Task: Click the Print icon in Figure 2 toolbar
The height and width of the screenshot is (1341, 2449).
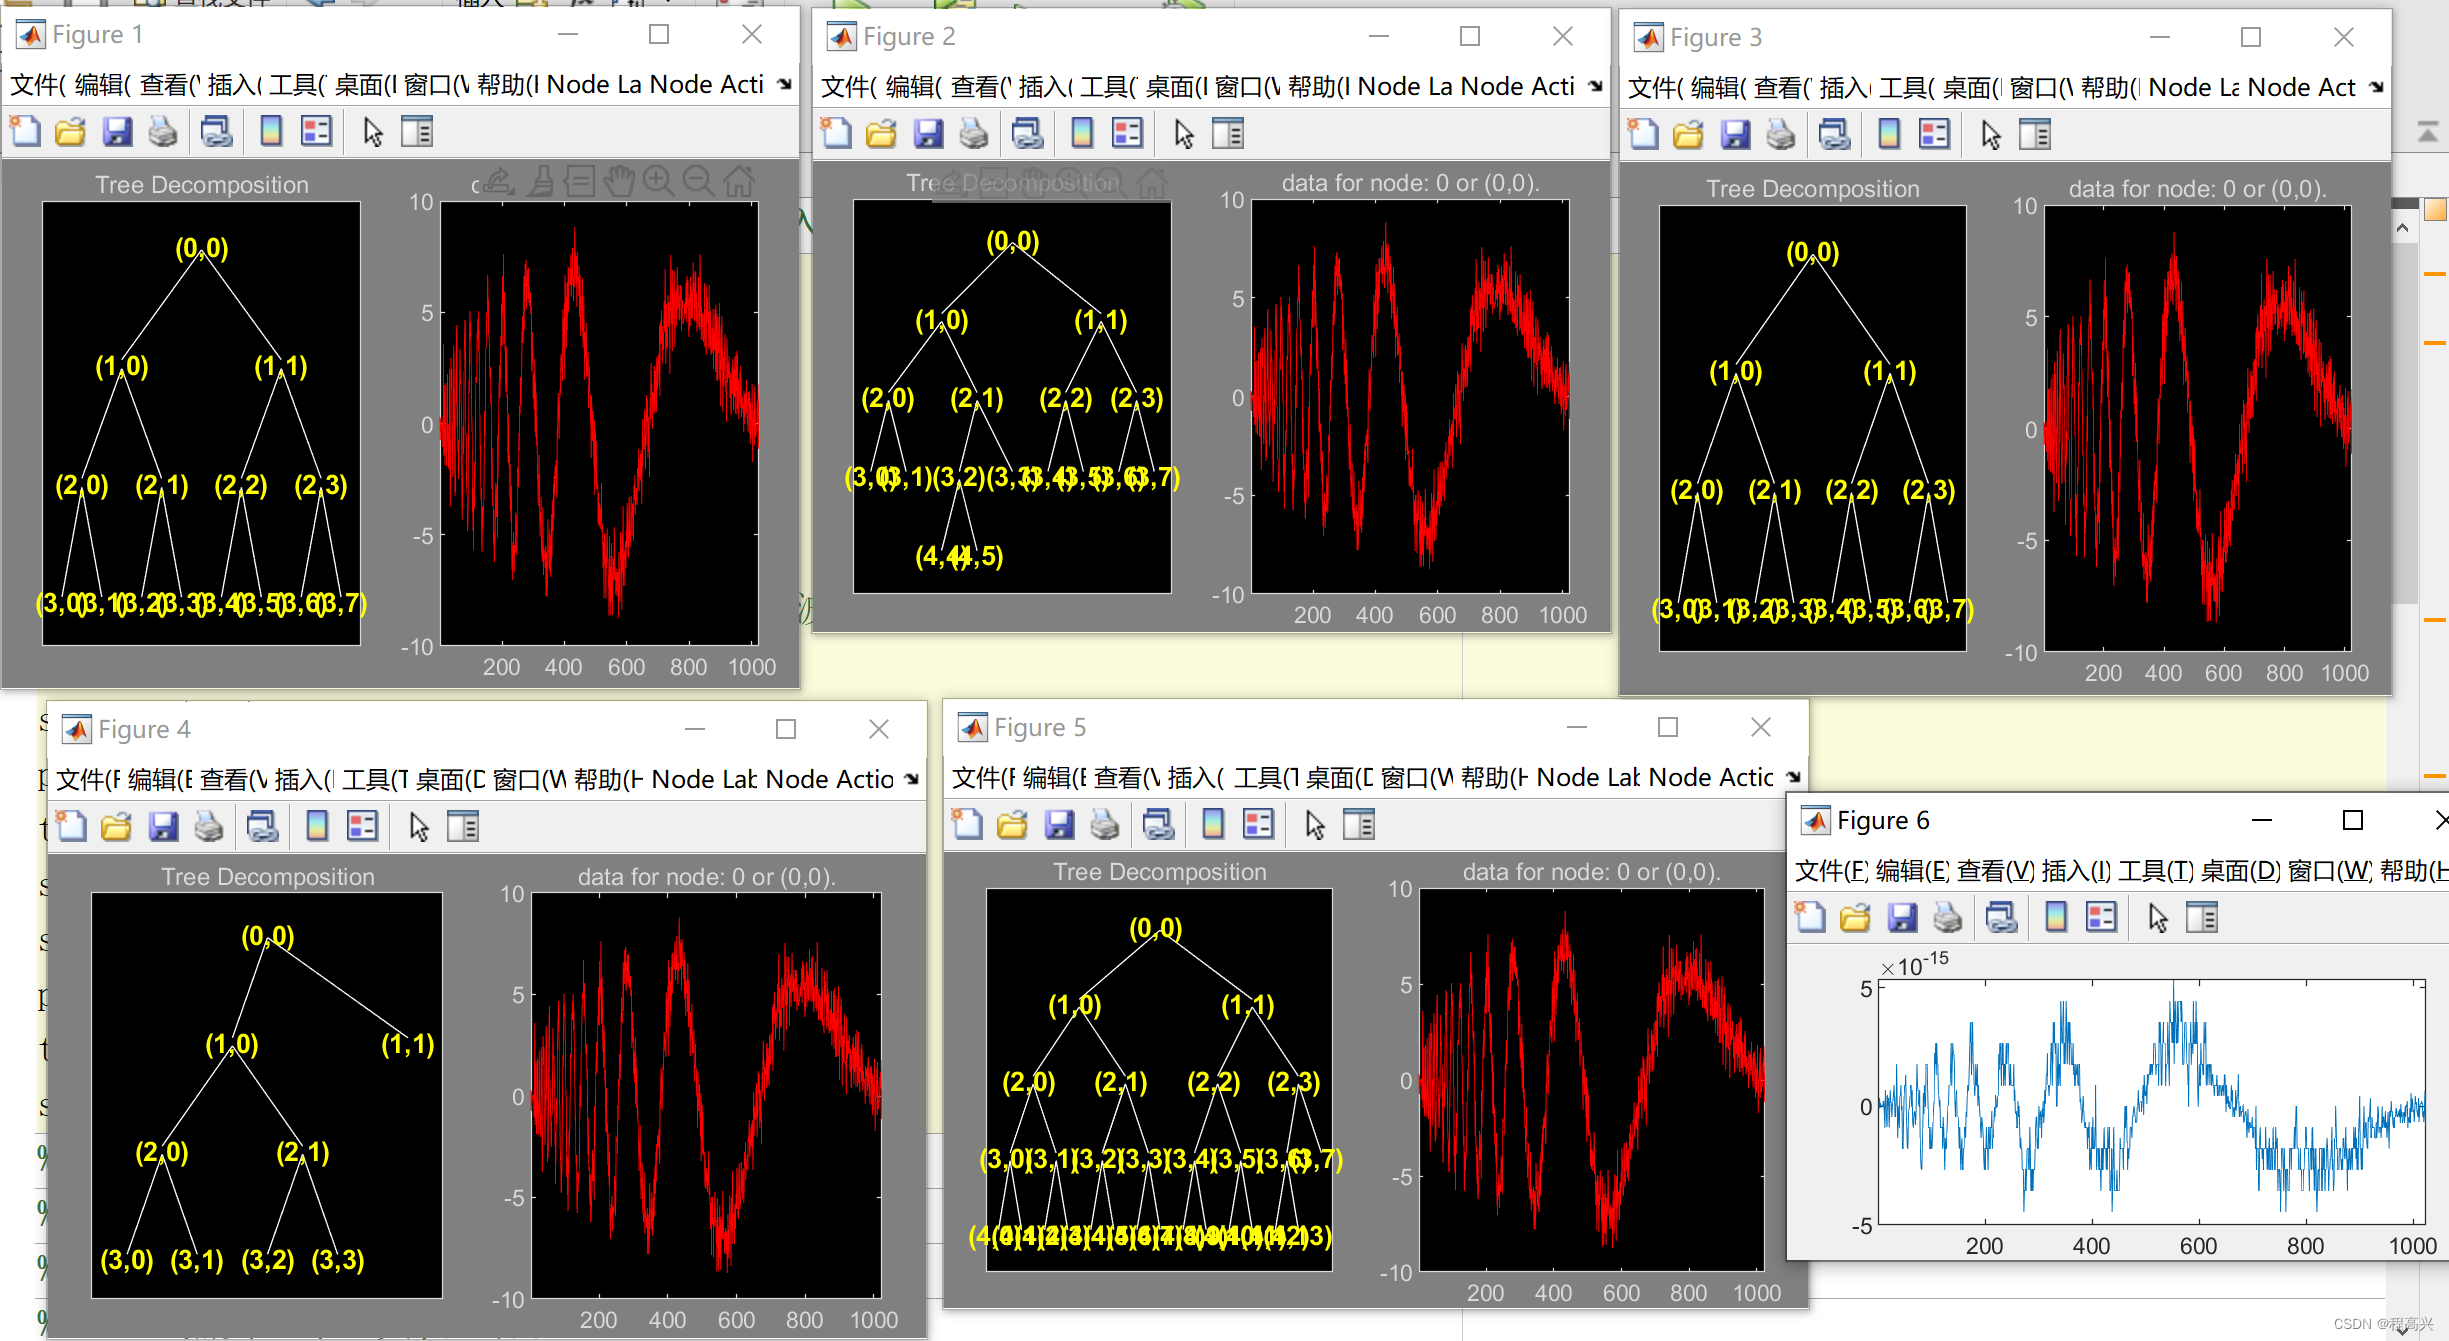Action: [x=974, y=133]
